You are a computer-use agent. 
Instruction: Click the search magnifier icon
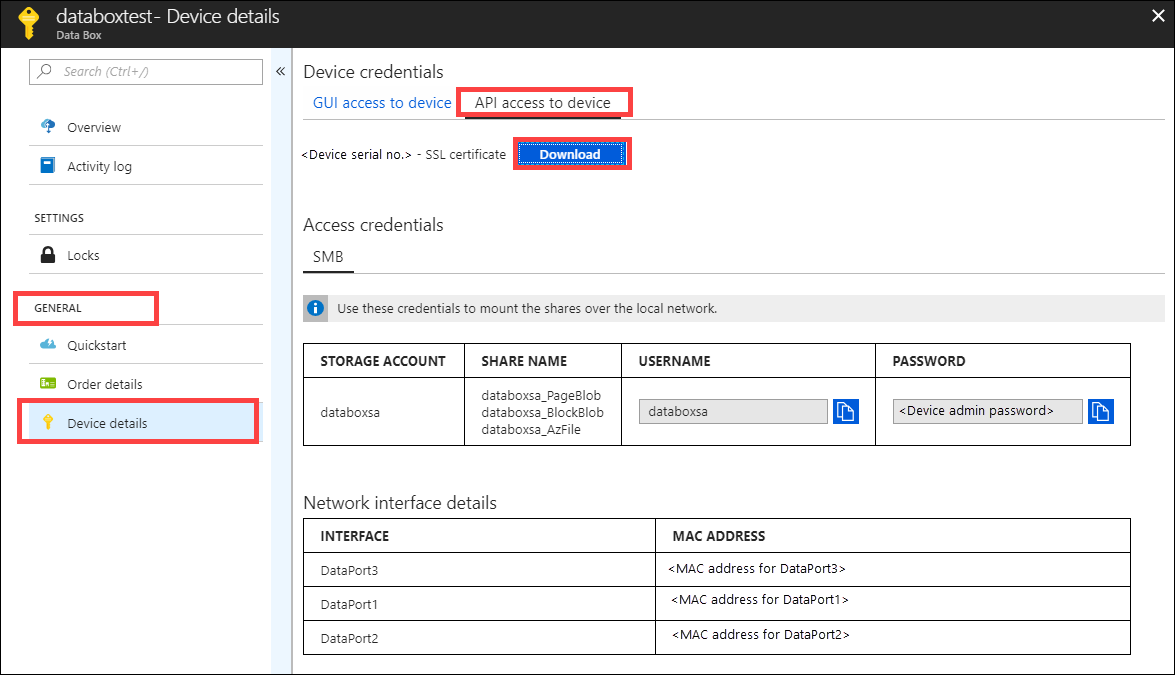coord(43,71)
